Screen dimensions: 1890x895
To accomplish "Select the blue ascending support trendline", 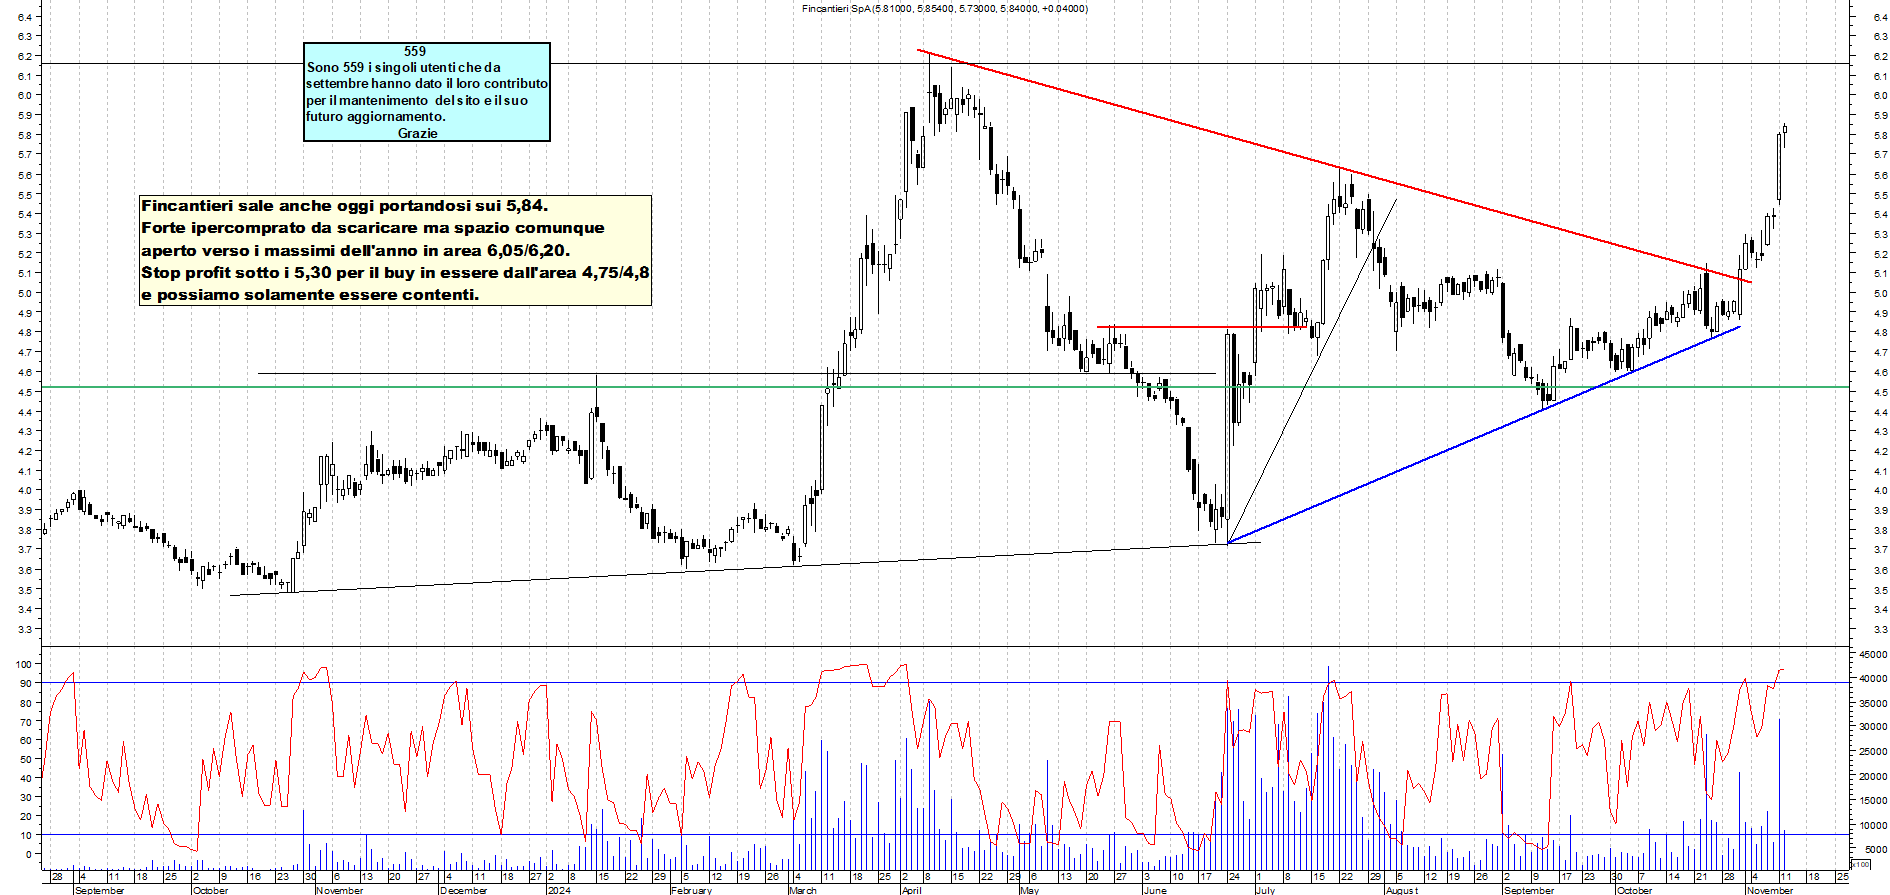I will click(1484, 435).
